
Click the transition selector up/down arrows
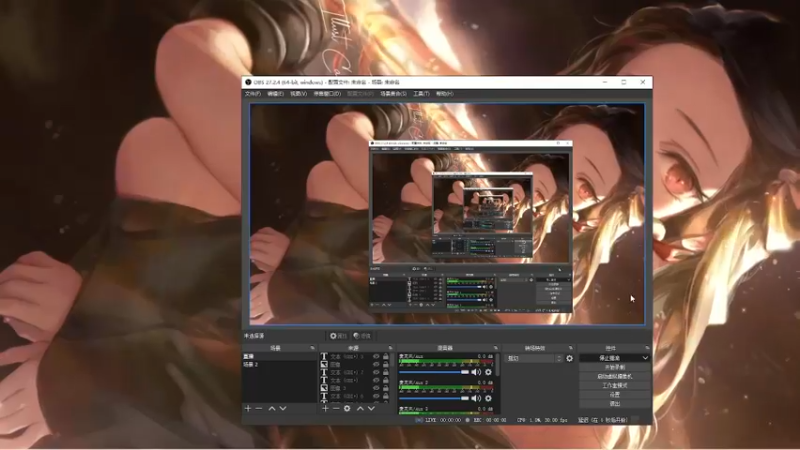559,358
